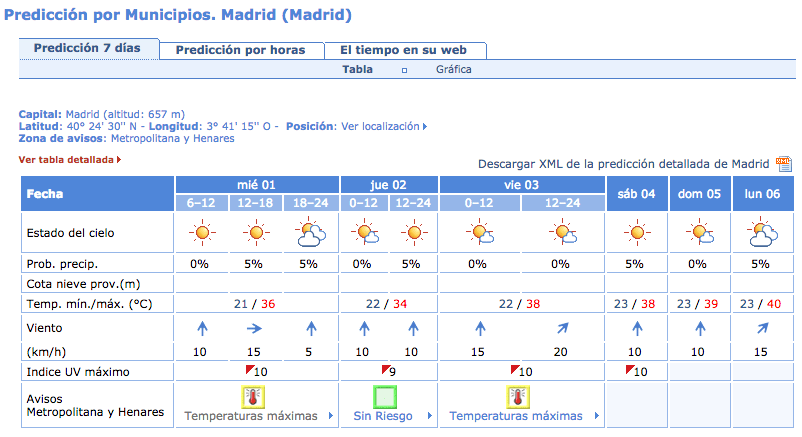Screen dimensions: 802x437
Task: Expand Ver localización arrow
Action: point(425,126)
